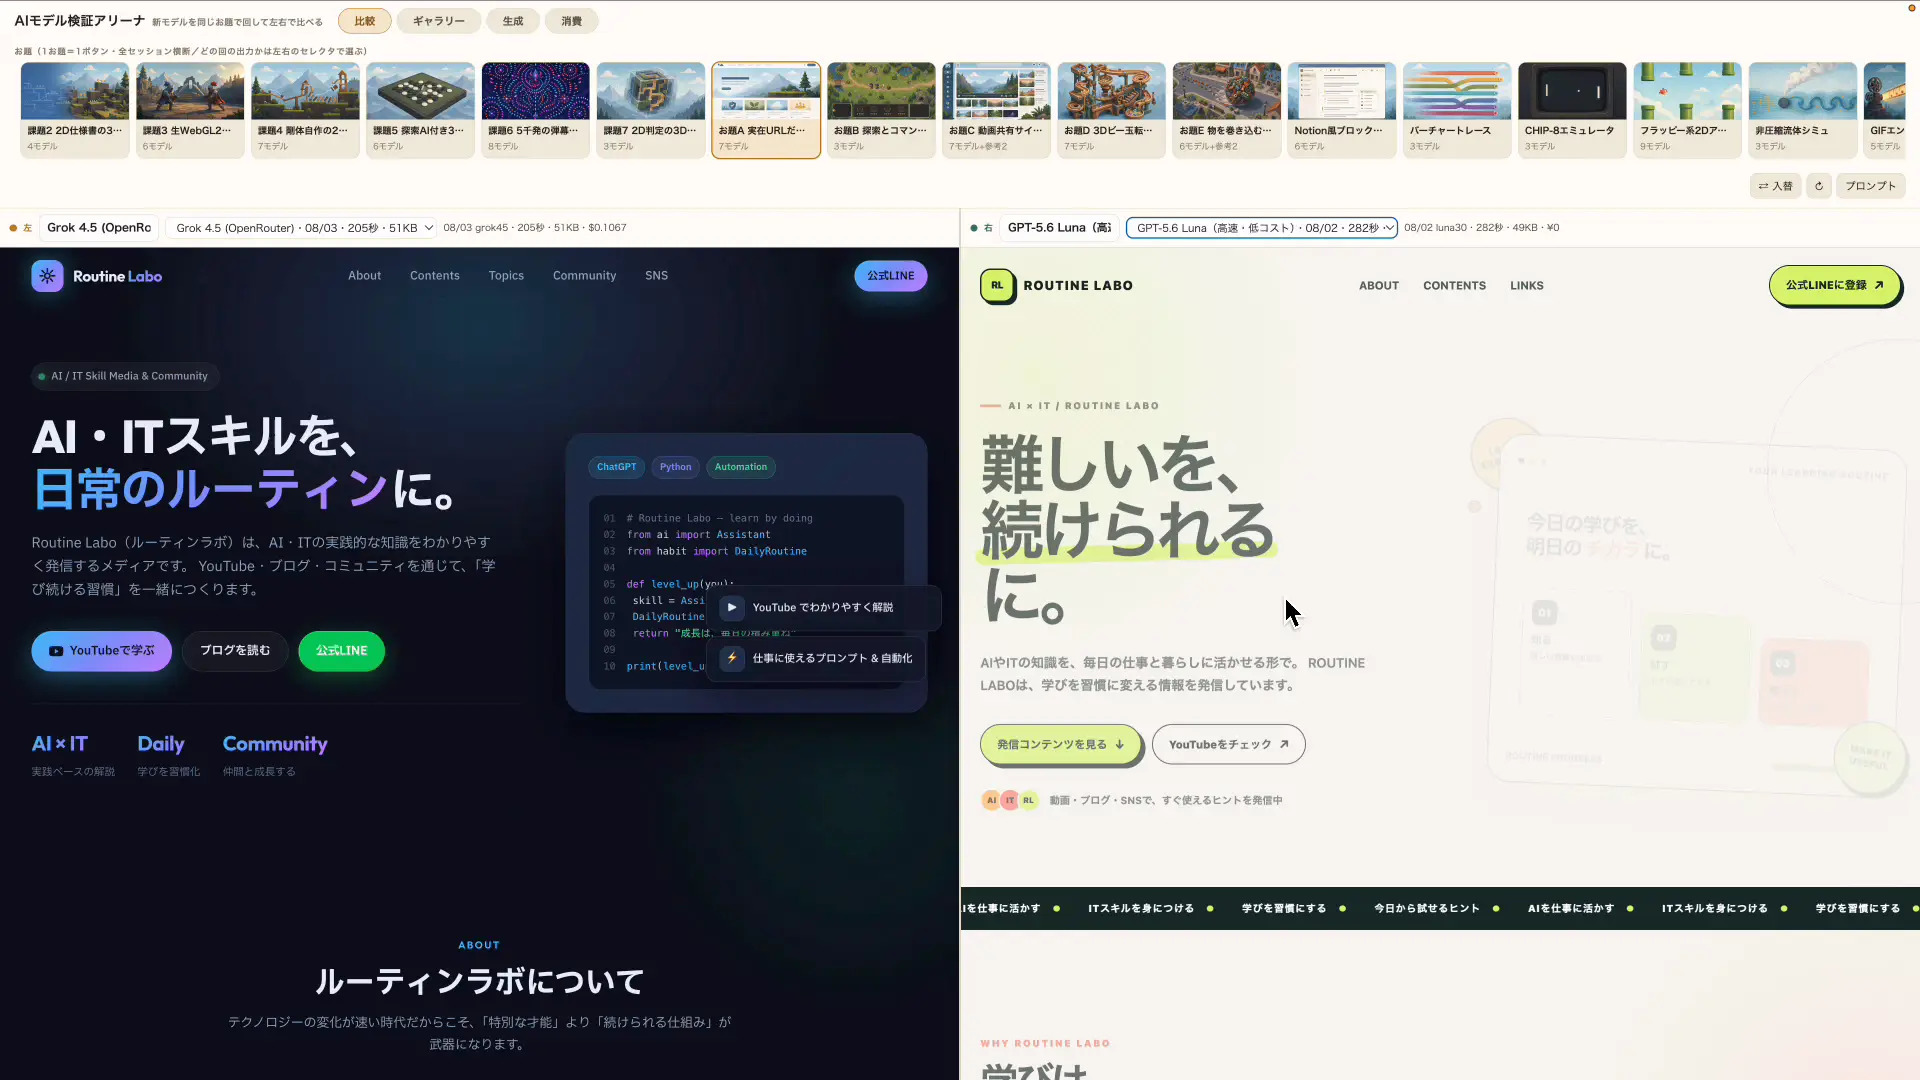Select thumbnail 課題7 2D判定の3D

click(651, 110)
